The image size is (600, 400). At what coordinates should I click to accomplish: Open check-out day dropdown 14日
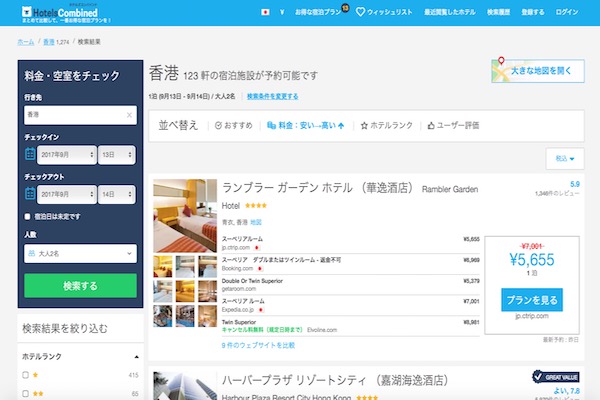(117, 194)
